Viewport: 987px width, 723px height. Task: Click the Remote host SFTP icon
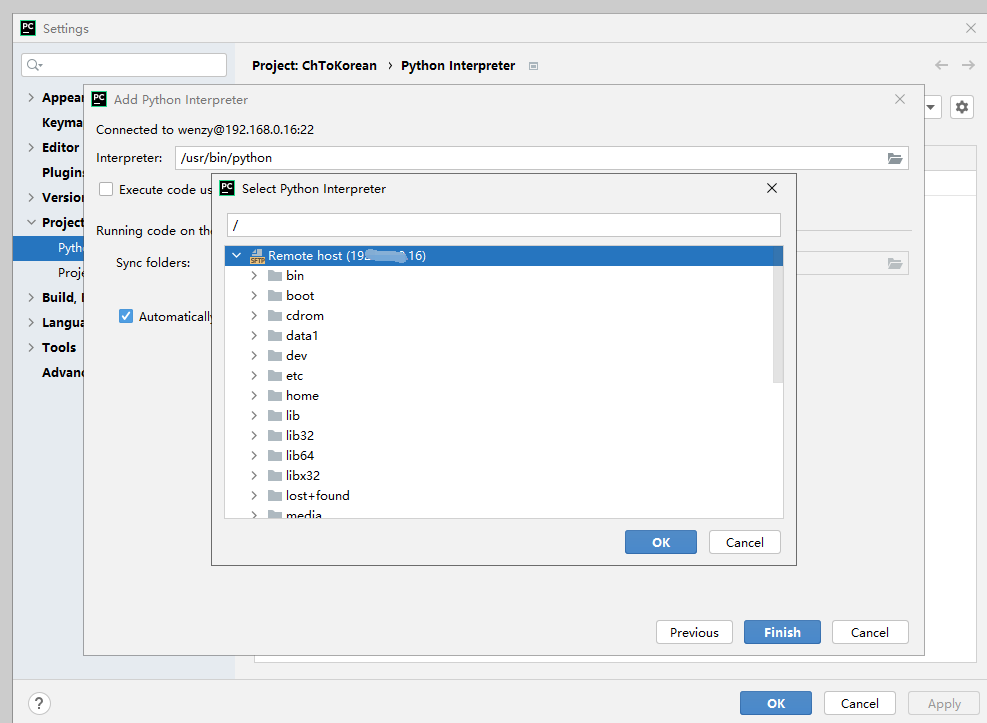point(257,255)
